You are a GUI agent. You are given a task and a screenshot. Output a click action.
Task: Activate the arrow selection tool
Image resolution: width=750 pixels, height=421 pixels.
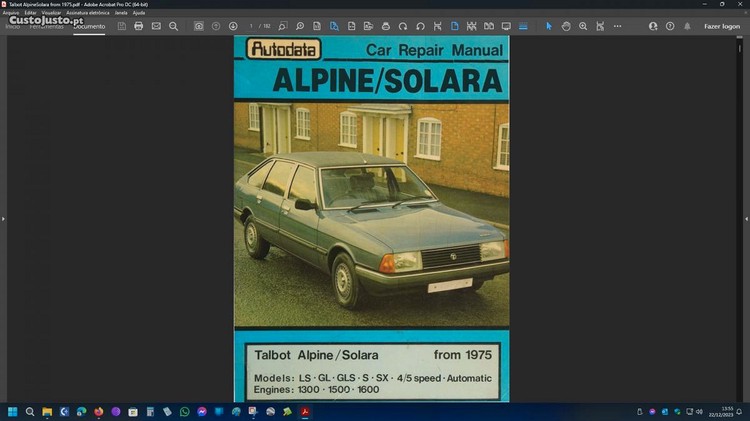click(548, 26)
